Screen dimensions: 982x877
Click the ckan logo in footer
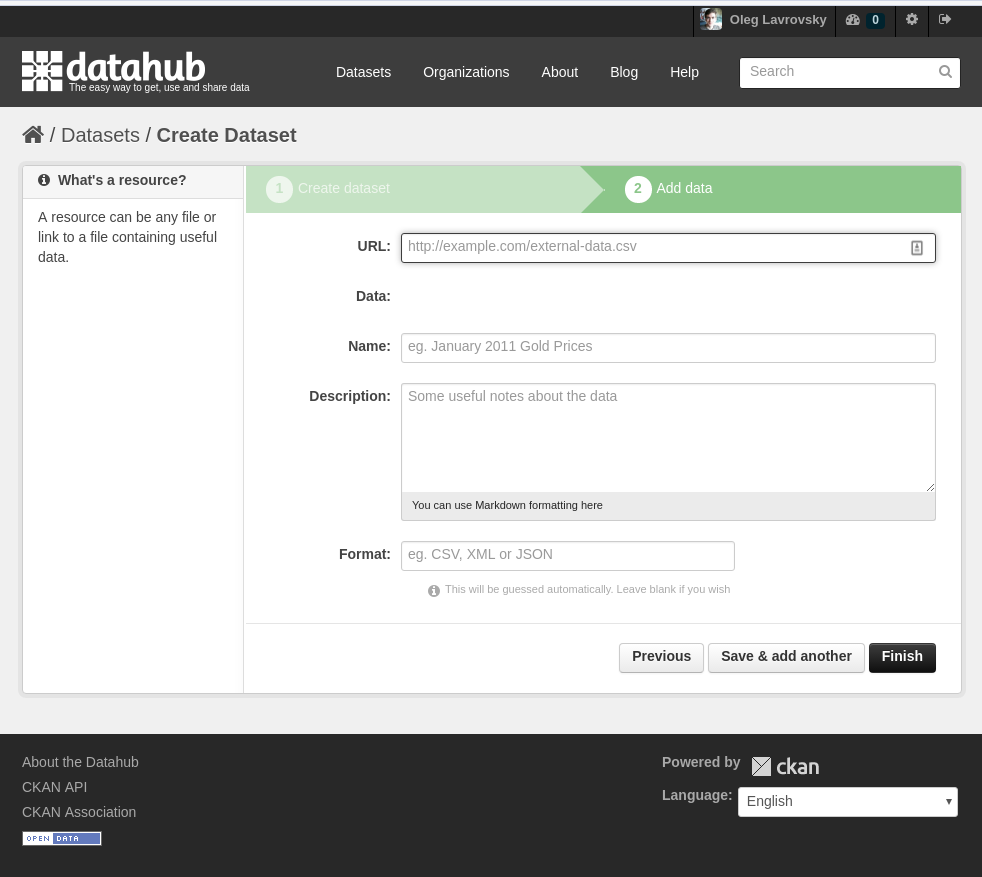pos(785,766)
